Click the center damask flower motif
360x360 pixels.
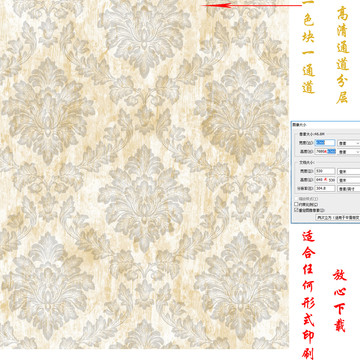[144, 198]
